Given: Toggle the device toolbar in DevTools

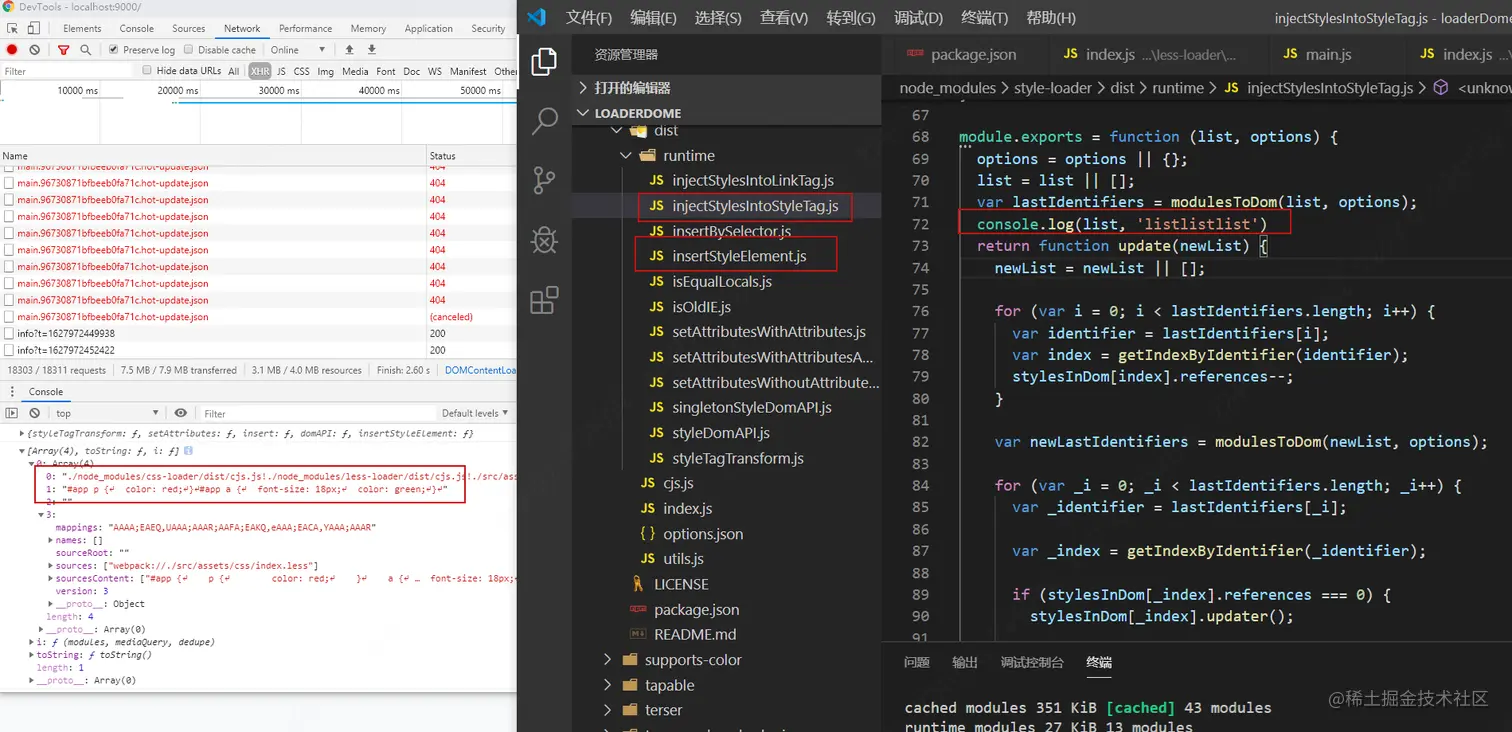Looking at the screenshot, I should tap(33, 29).
